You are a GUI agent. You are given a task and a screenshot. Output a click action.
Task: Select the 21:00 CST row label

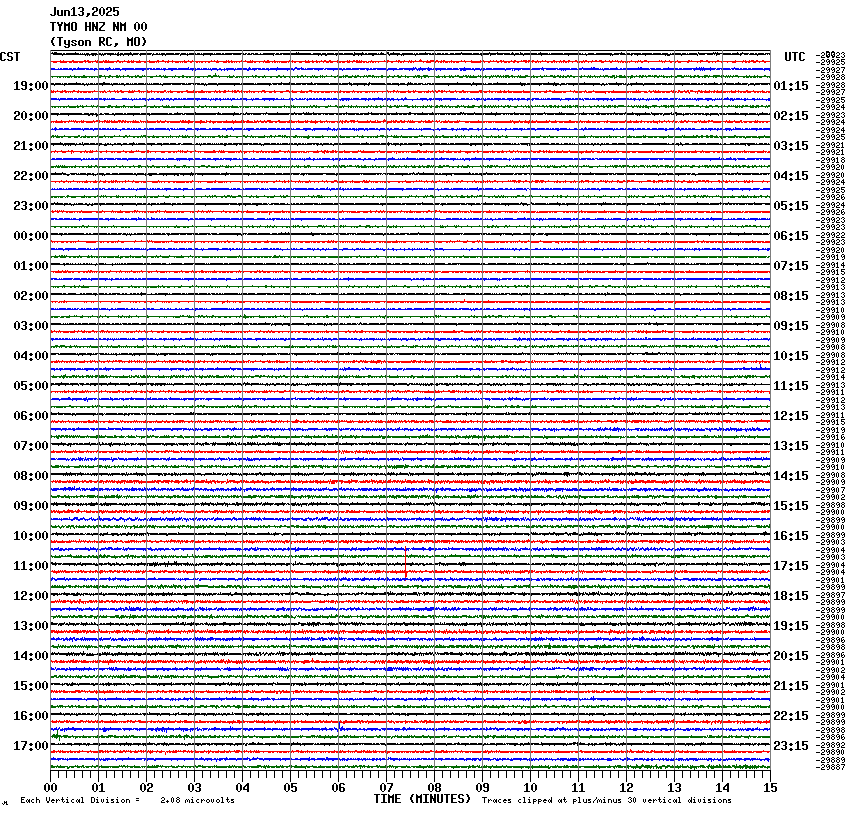point(31,146)
